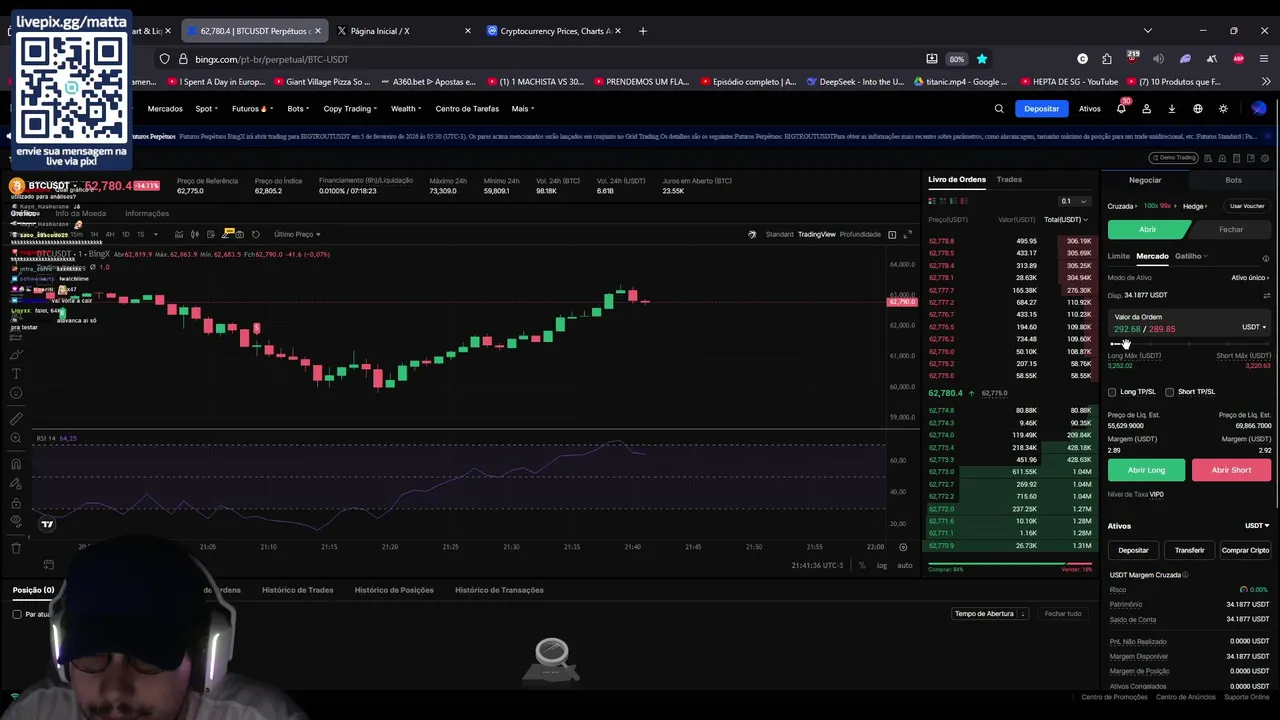This screenshot has height=720, width=1280.
Task: Open the trading settings gear icon
Action: pyautogui.click(x=1265, y=158)
